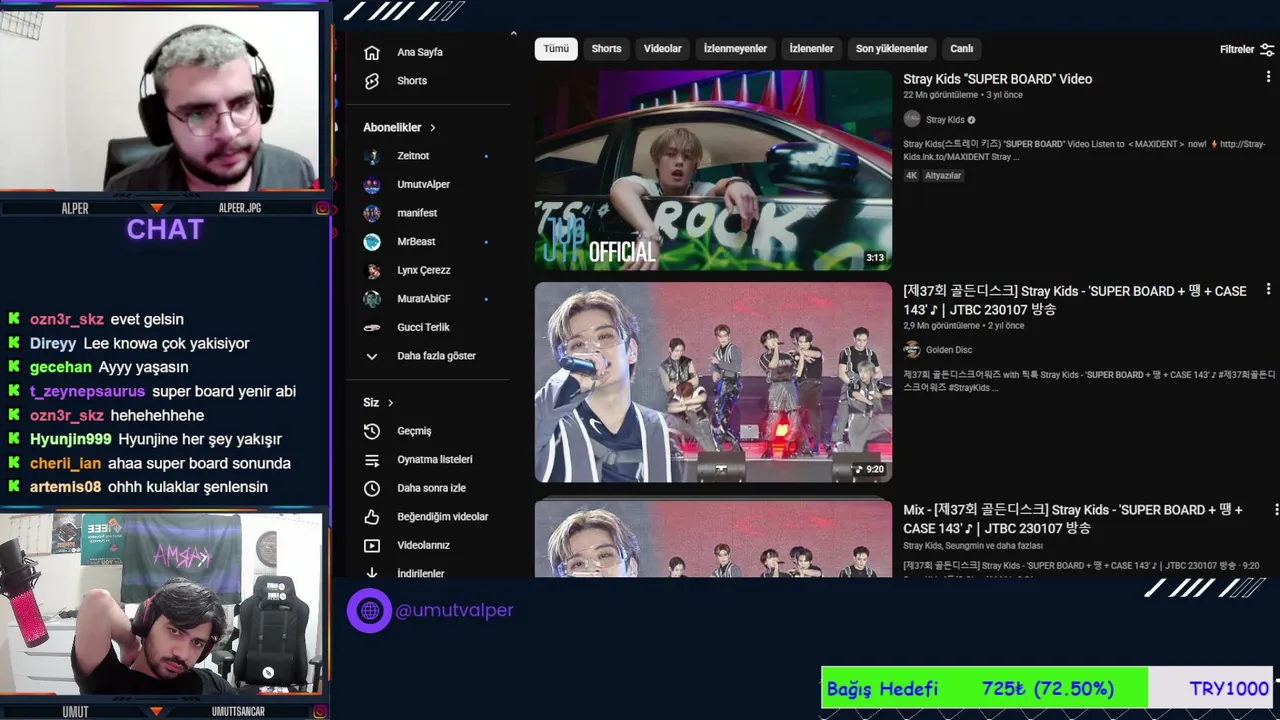Screen dimensions: 1280x720
Task: Click the TRY1000 goal amount
Action: pos(1229,688)
